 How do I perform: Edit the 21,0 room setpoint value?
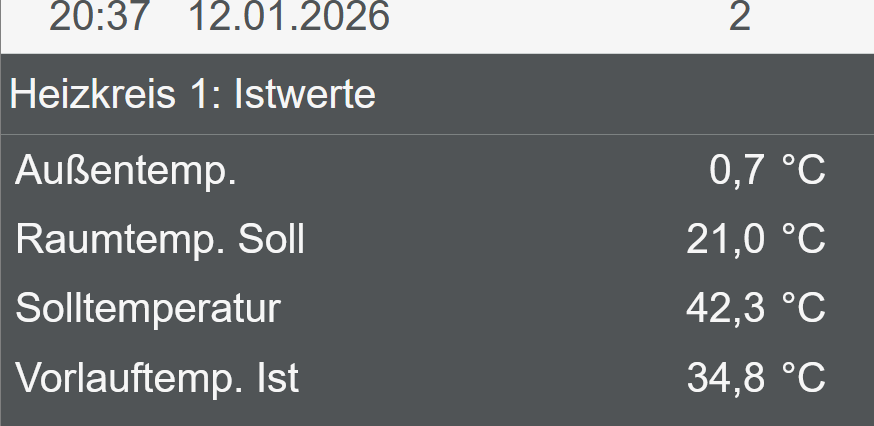[725, 240]
